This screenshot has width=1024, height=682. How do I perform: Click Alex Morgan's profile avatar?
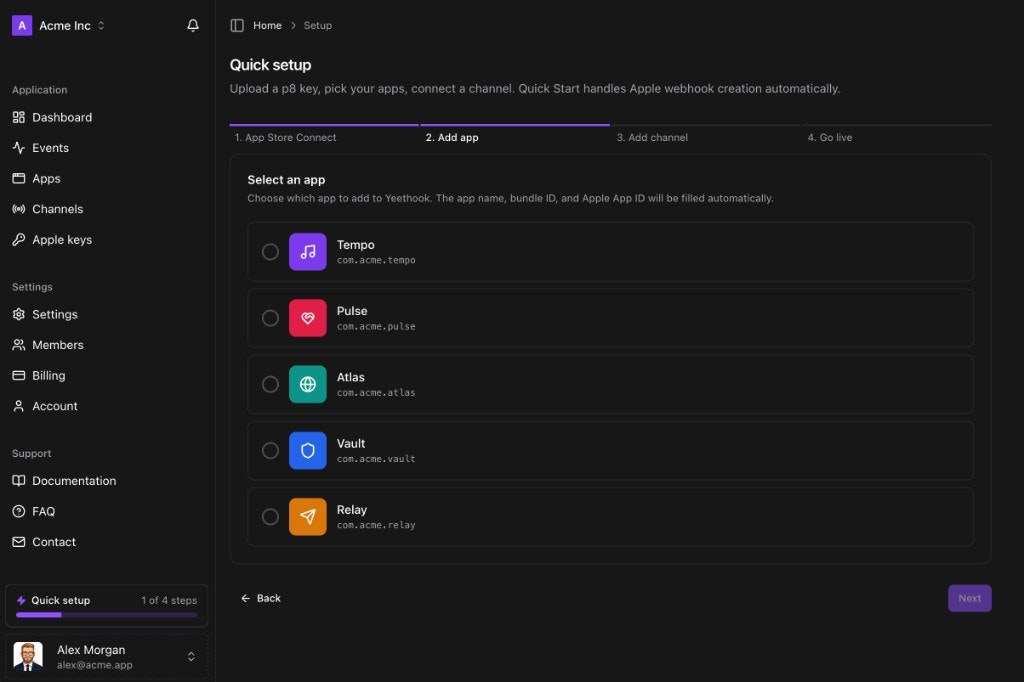click(x=28, y=657)
